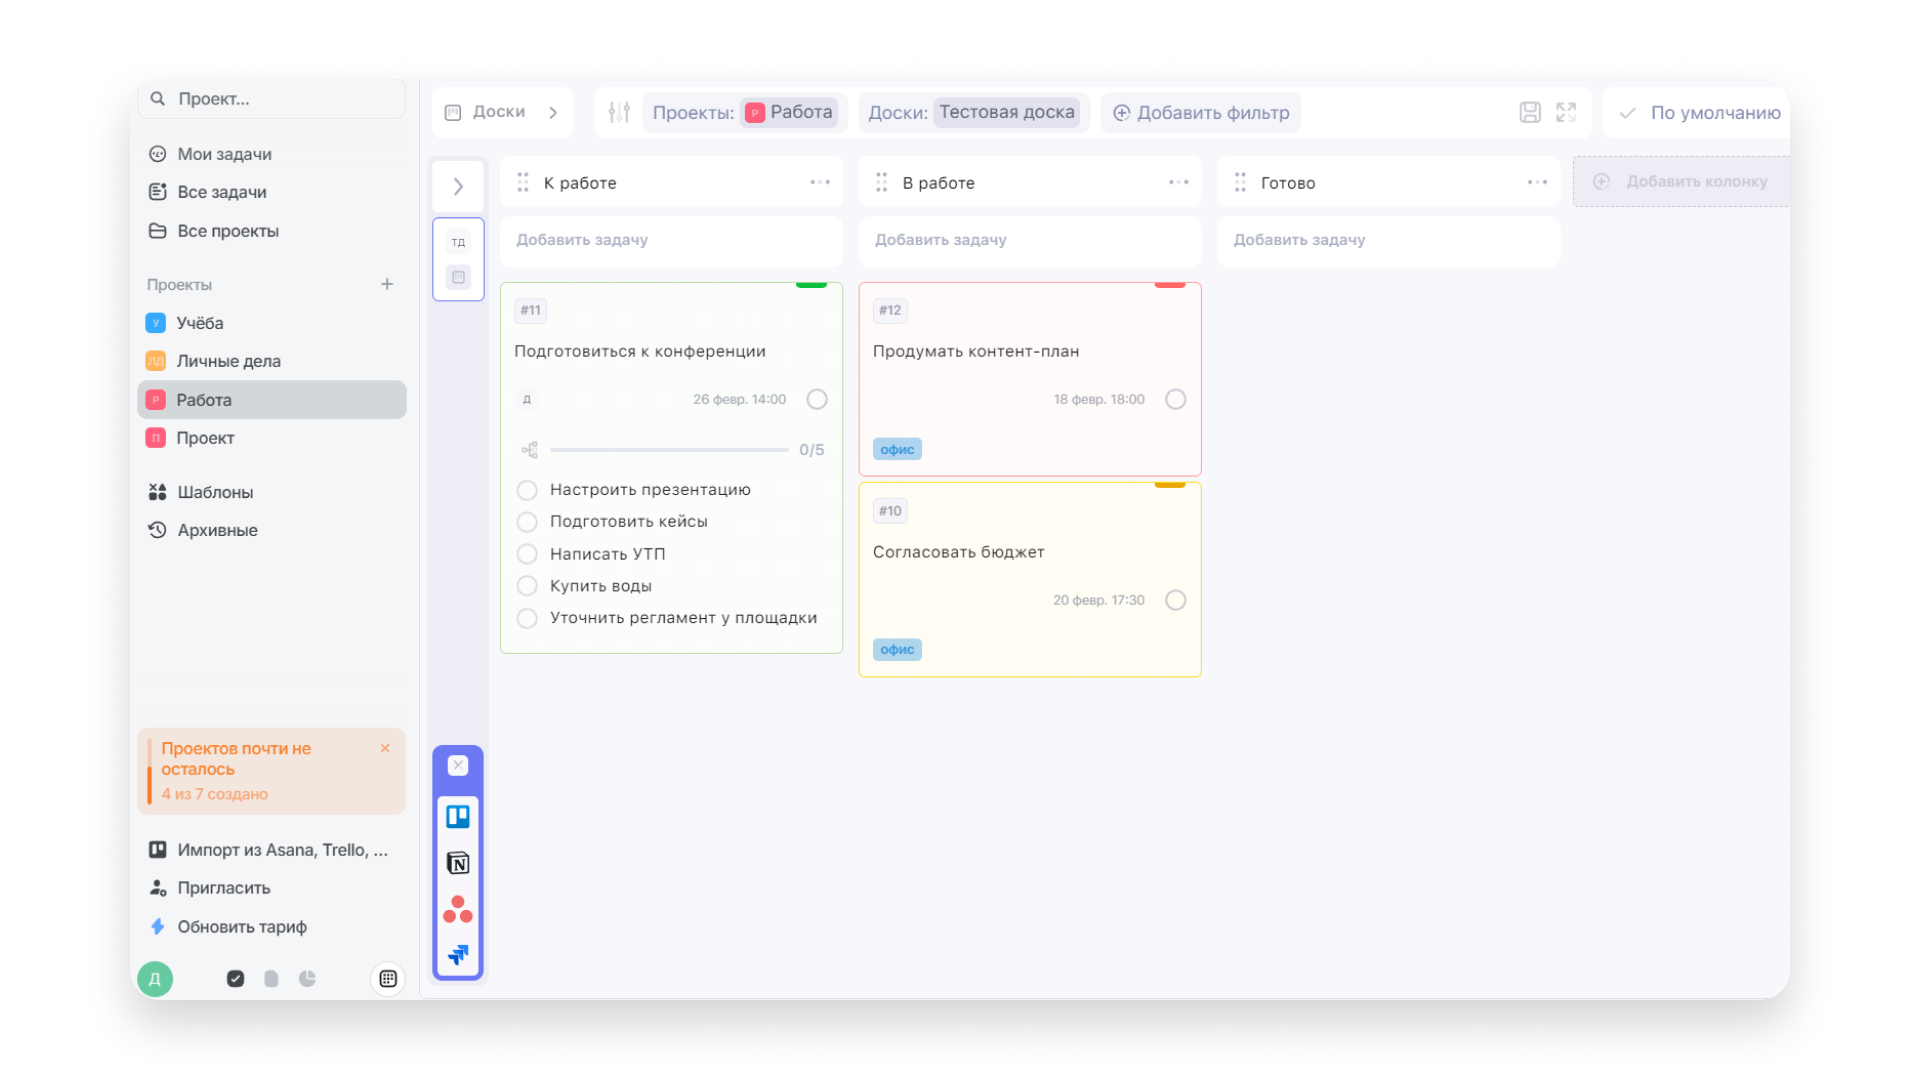
Task: Open the apps grid icon at bottom
Action: click(x=388, y=979)
